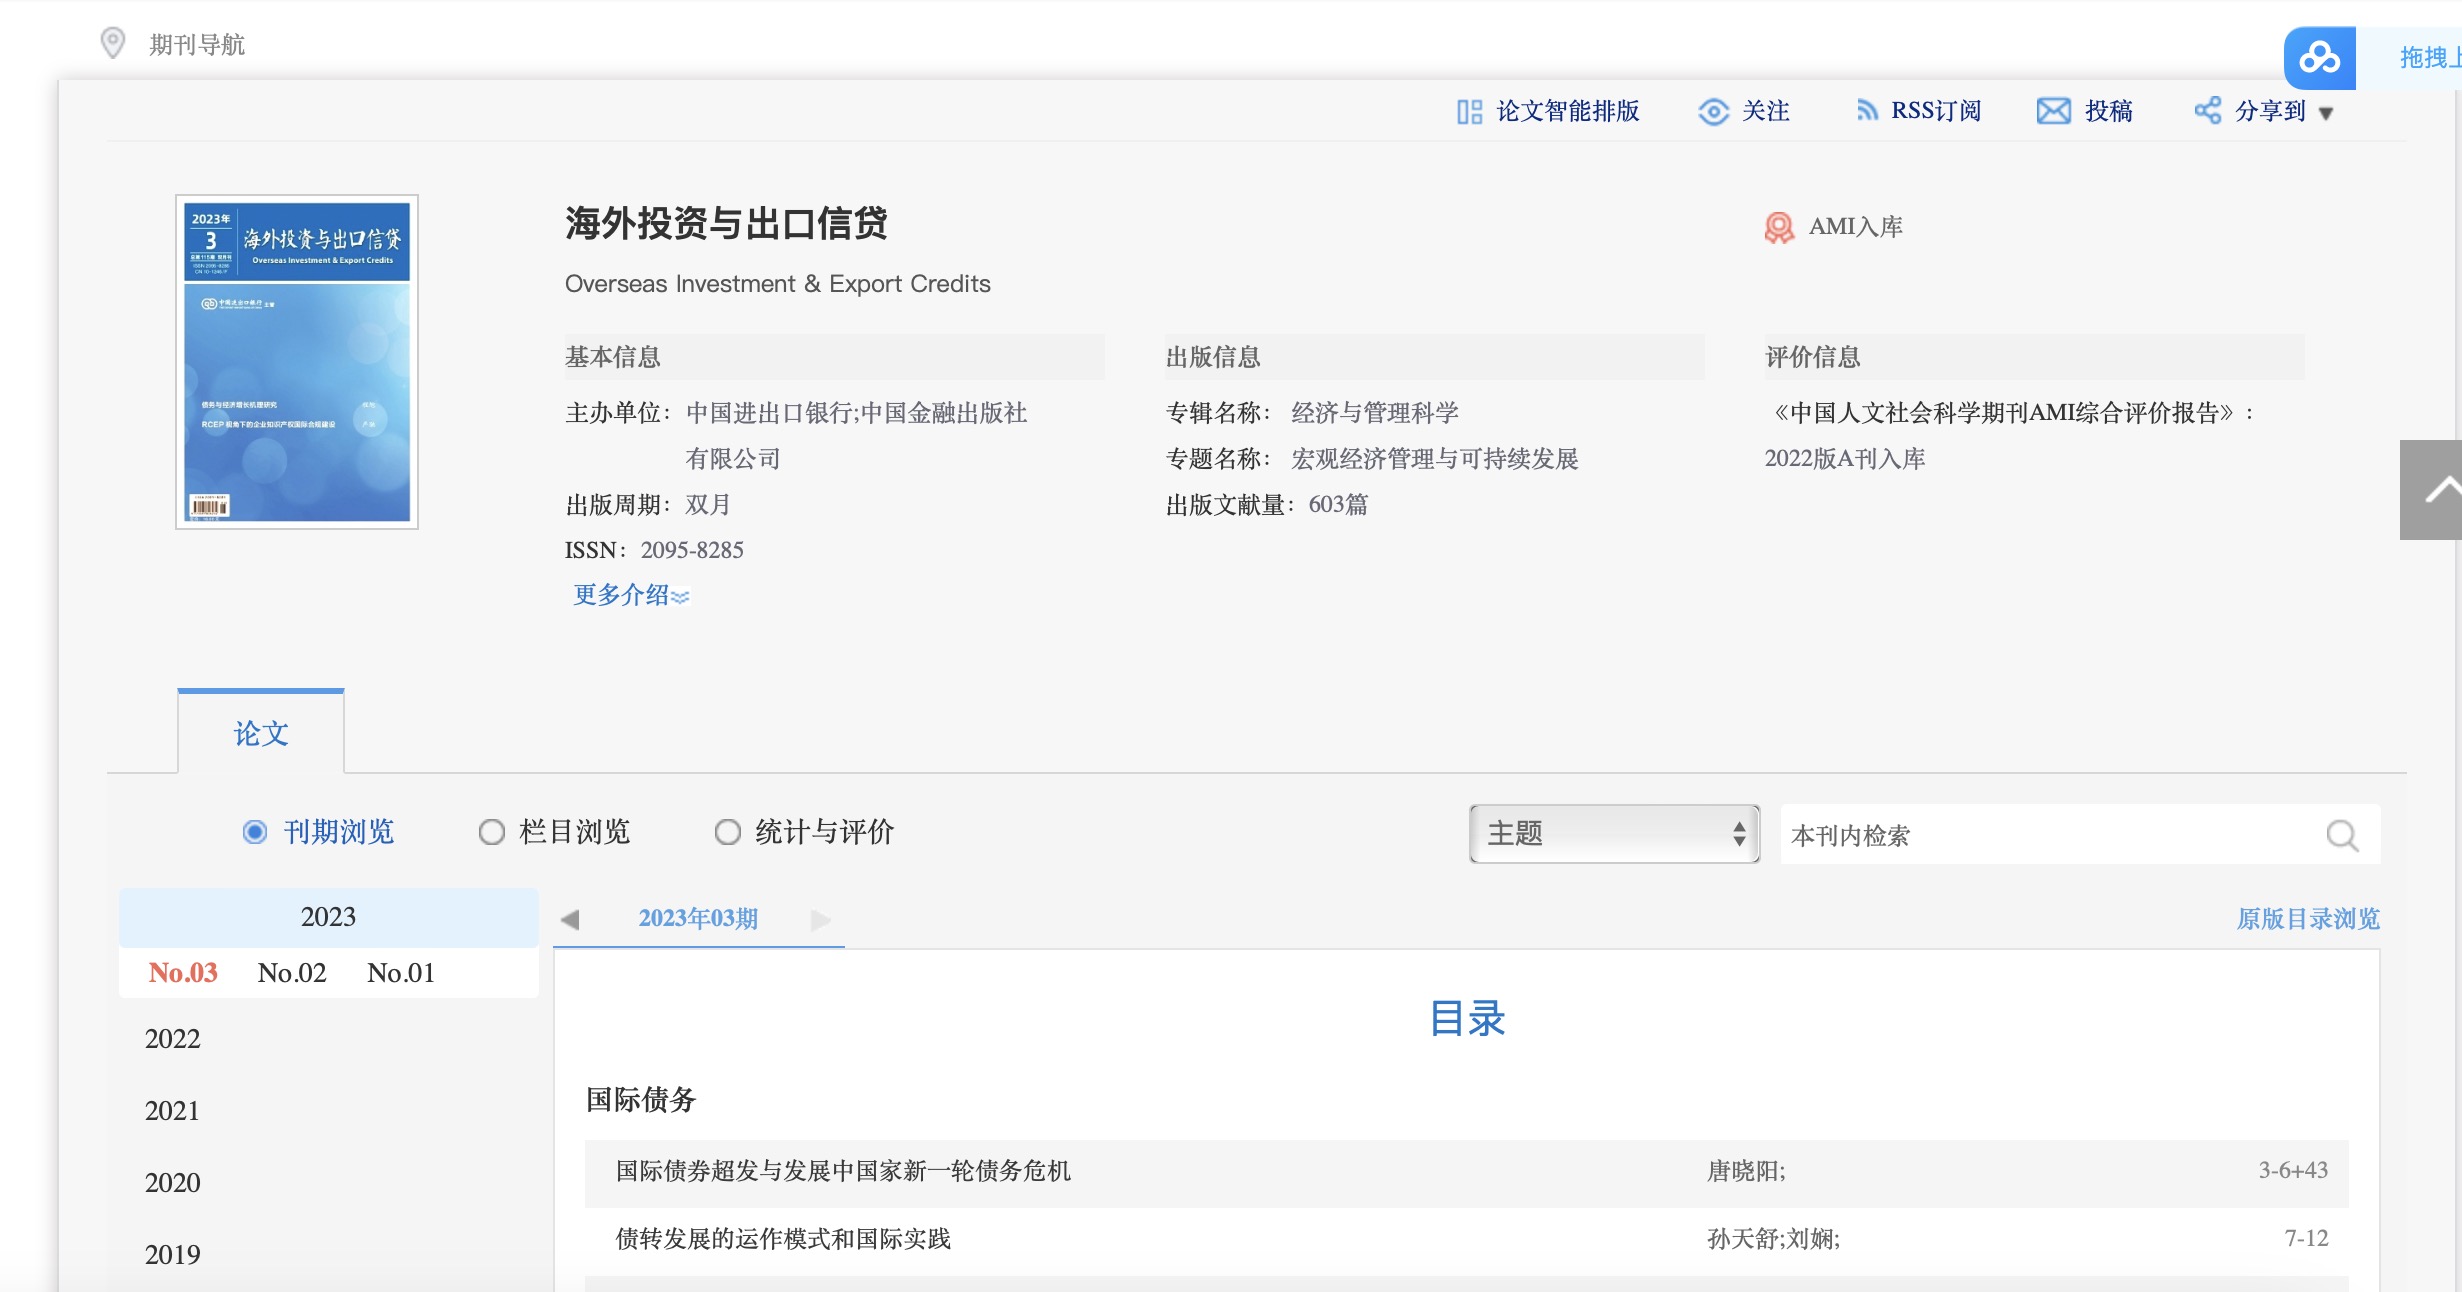Click the 论文智能排版 layout icon
2462x1292 pixels.
point(1469,112)
